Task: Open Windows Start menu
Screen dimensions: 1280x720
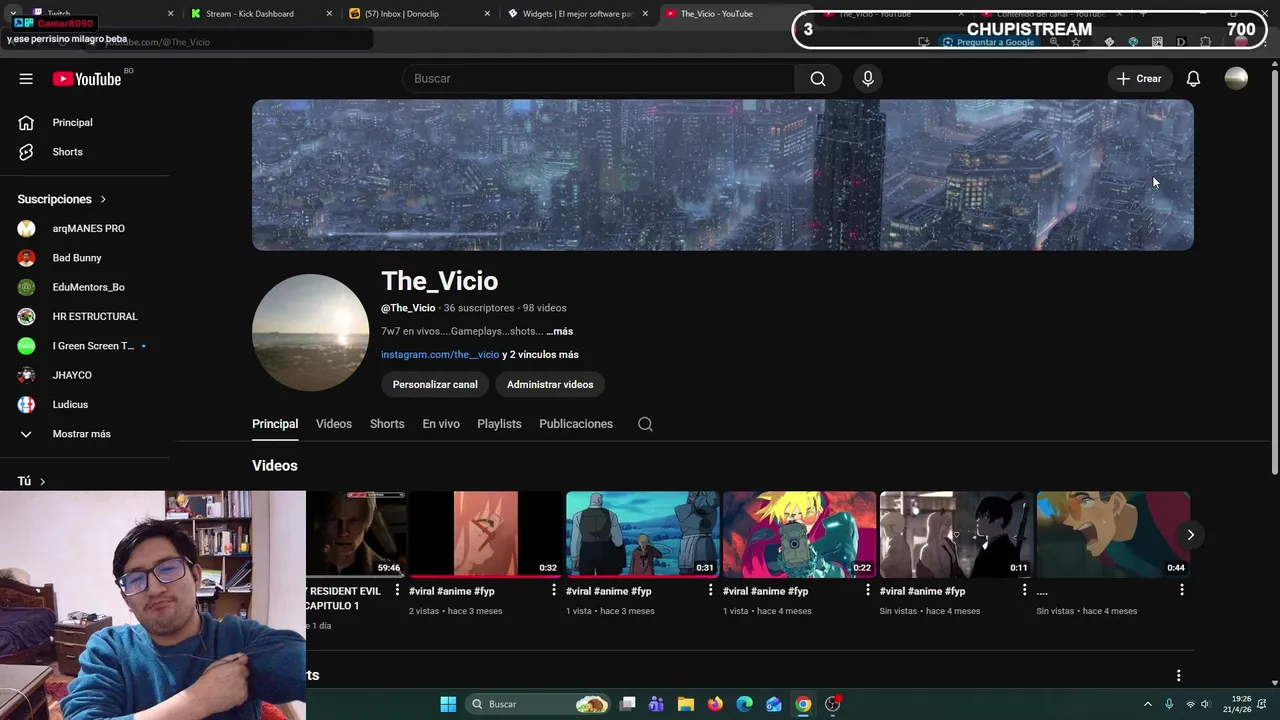Action: [x=448, y=704]
